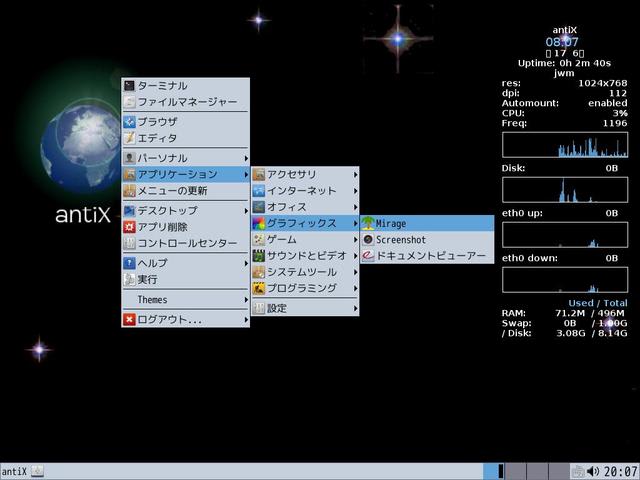
Task: Expand the アクセサリ submenu arrow
Action: click(x=356, y=175)
